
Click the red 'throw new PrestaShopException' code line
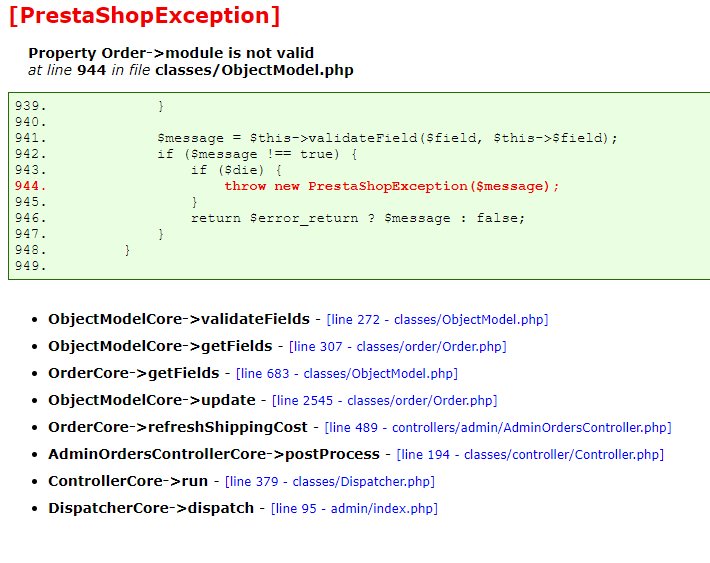click(392, 186)
